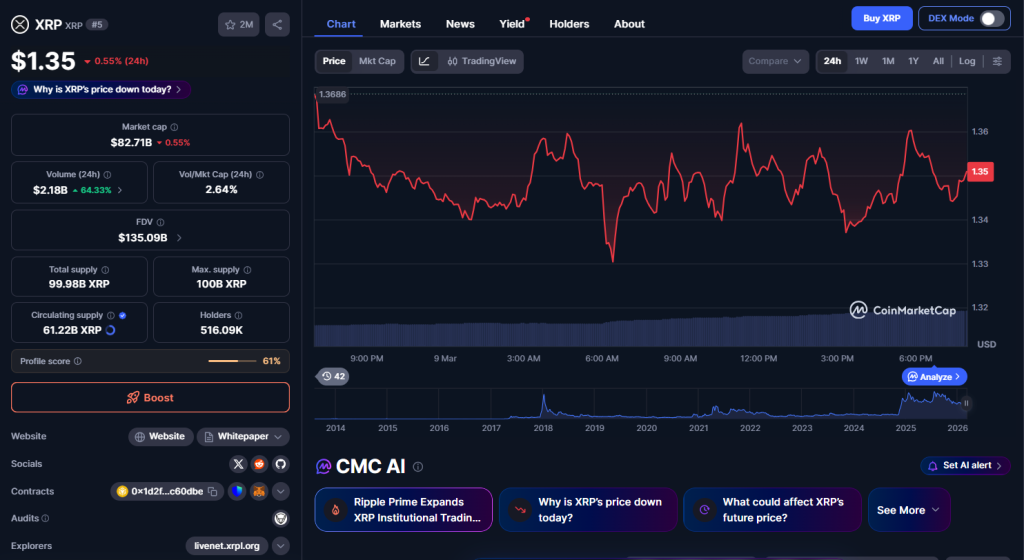Open the chart settings sliders icon
The image size is (1024, 560).
click(997, 62)
